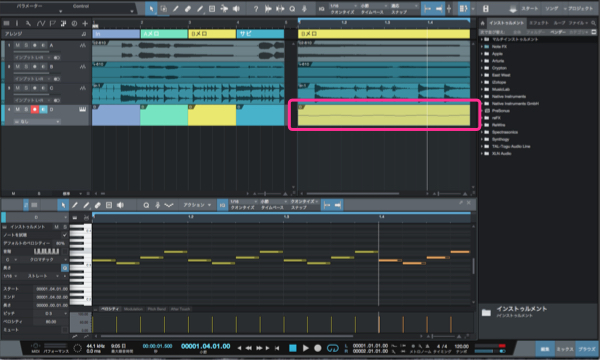Expand the XLN Audio folder

coord(482,153)
